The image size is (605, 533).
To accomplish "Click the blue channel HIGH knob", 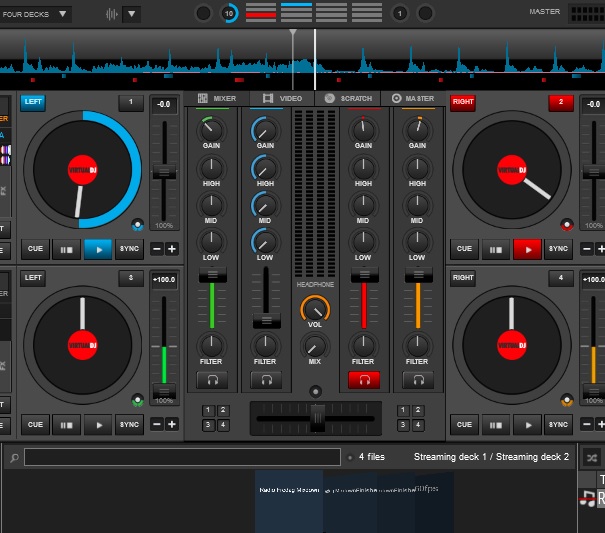I will click(x=265, y=168).
